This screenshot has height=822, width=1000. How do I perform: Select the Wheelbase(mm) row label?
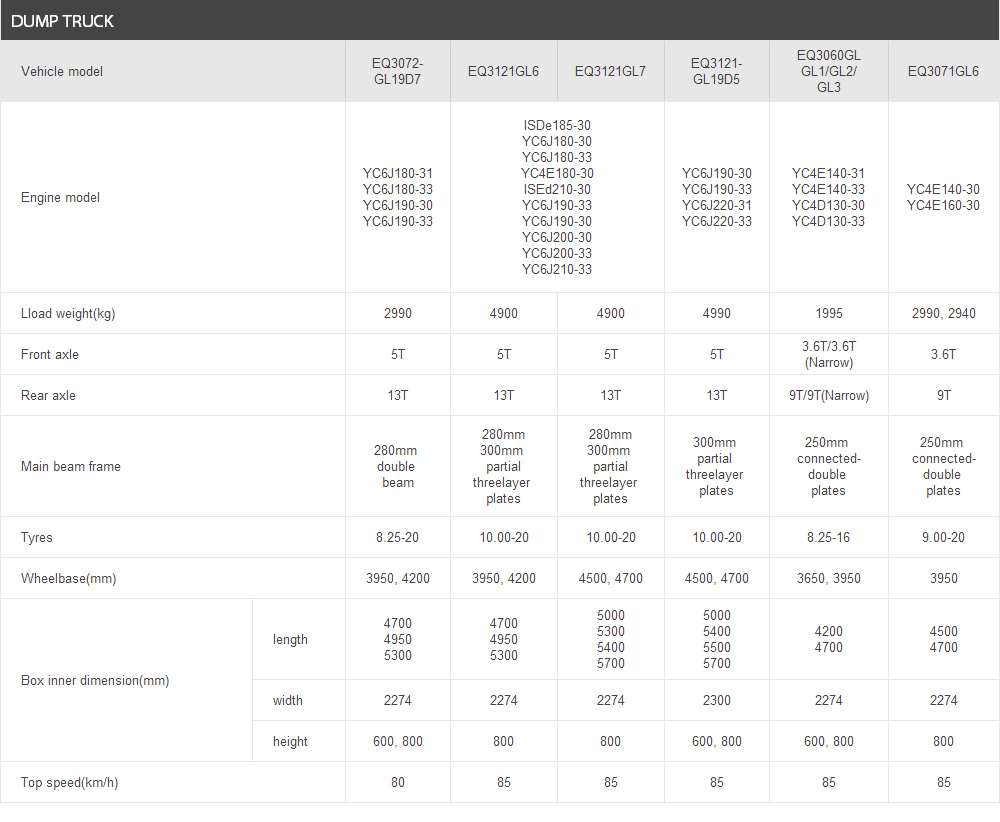tap(69, 578)
